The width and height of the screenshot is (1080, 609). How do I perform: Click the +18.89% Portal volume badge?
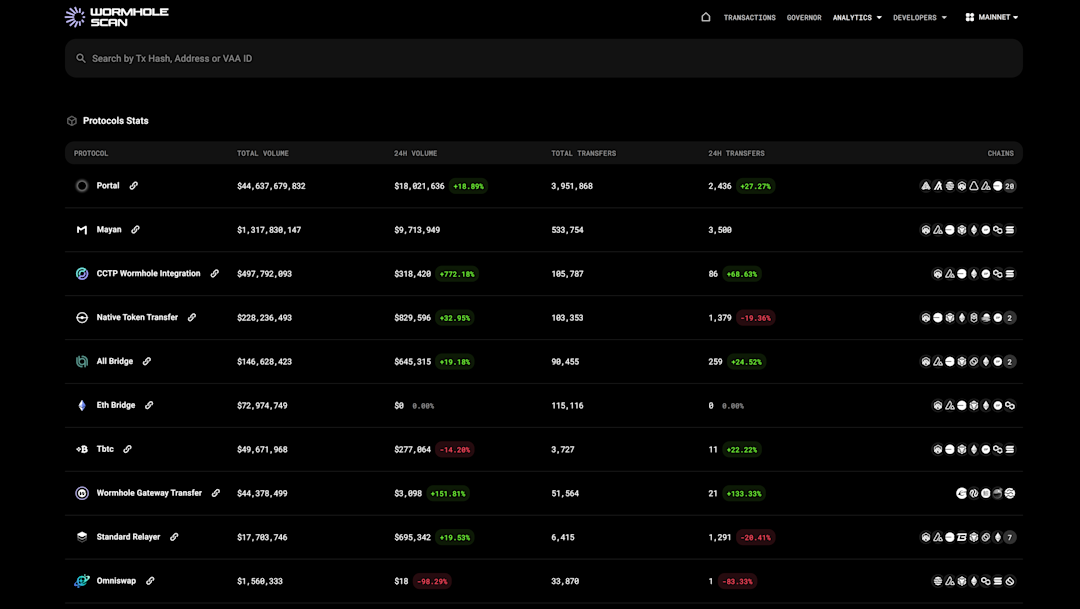point(468,186)
